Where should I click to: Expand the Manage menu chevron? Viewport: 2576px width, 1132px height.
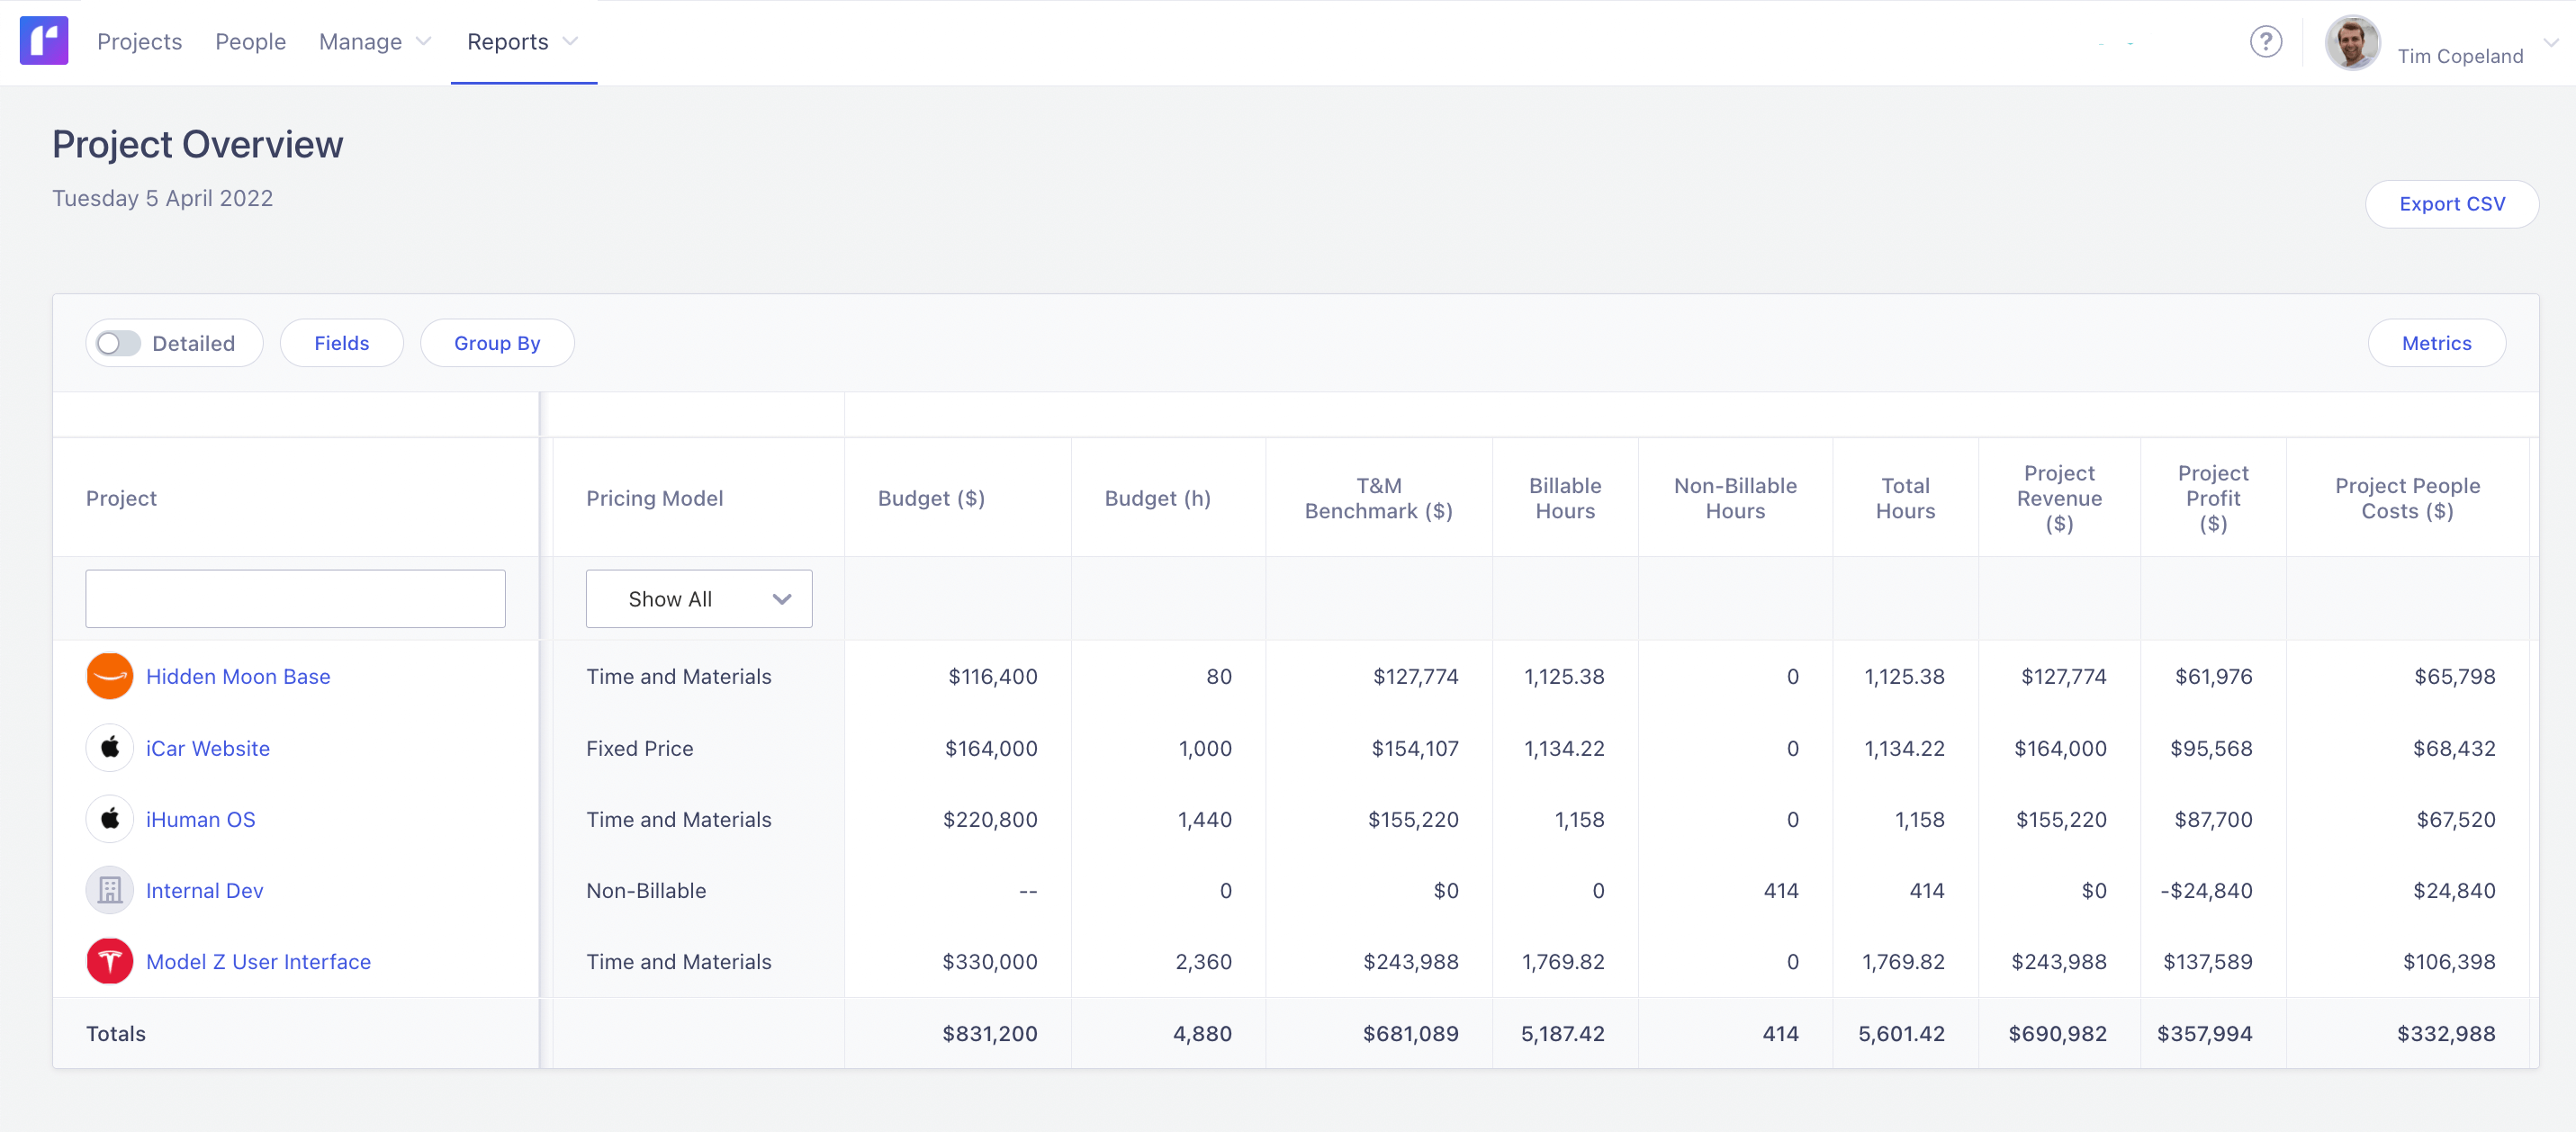pos(424,42)
